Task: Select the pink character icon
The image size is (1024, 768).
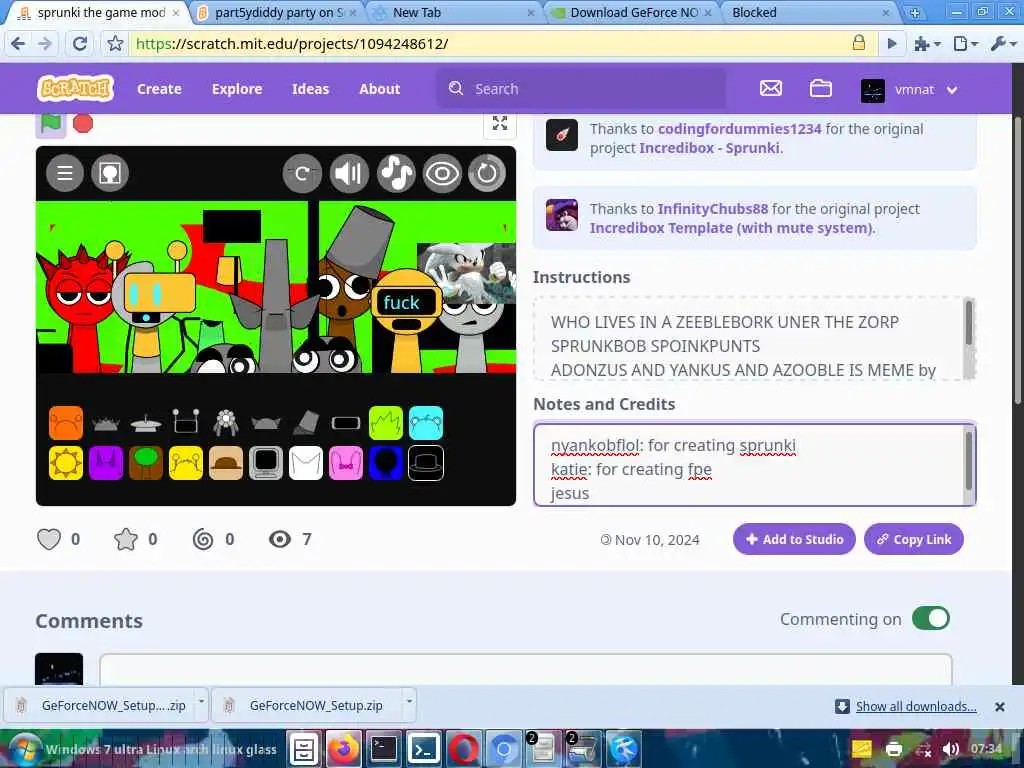Action: (x=346, y=463)
